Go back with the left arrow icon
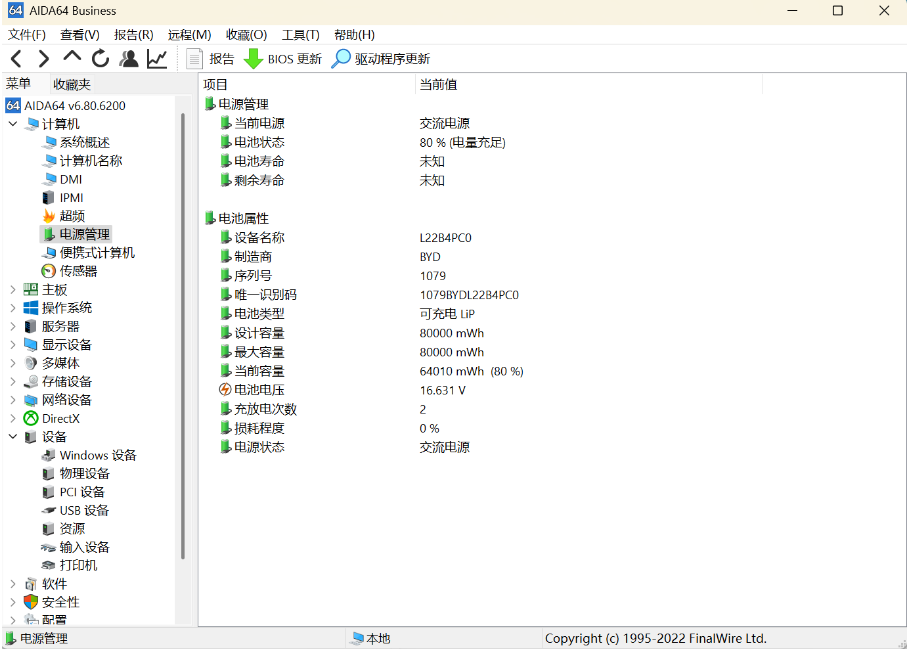The height and width of the screenshot is (649, 914). click(x=16, y=59)
